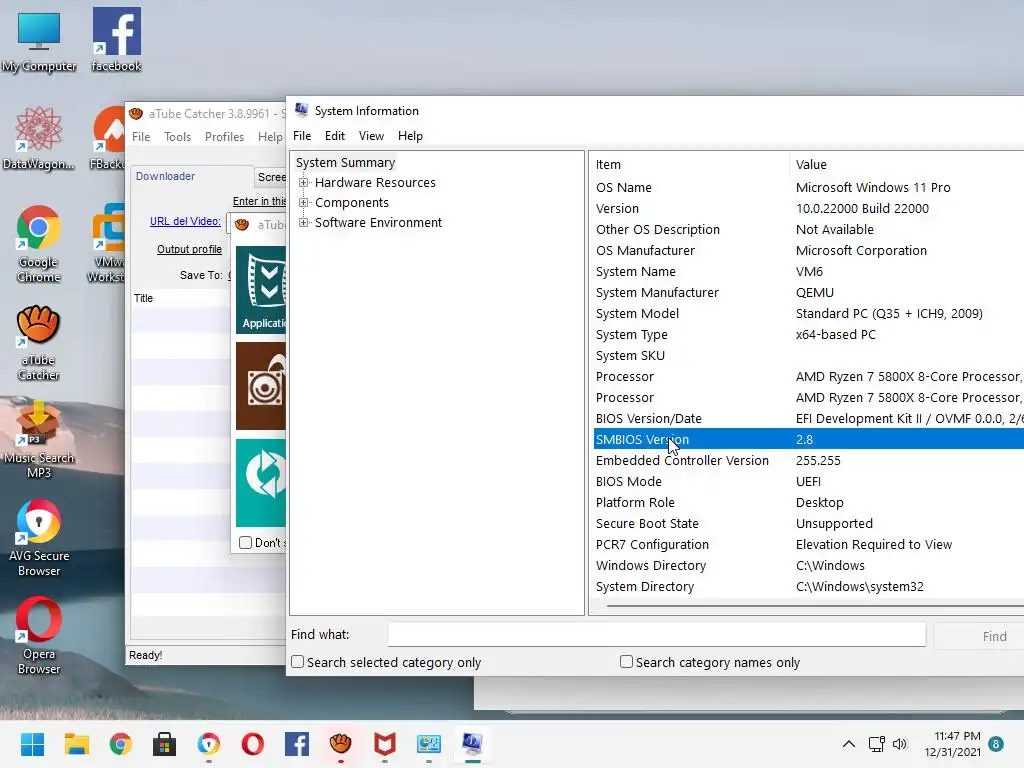
Task: Expand the Components tree node
Action: click(x=303, y=202)
